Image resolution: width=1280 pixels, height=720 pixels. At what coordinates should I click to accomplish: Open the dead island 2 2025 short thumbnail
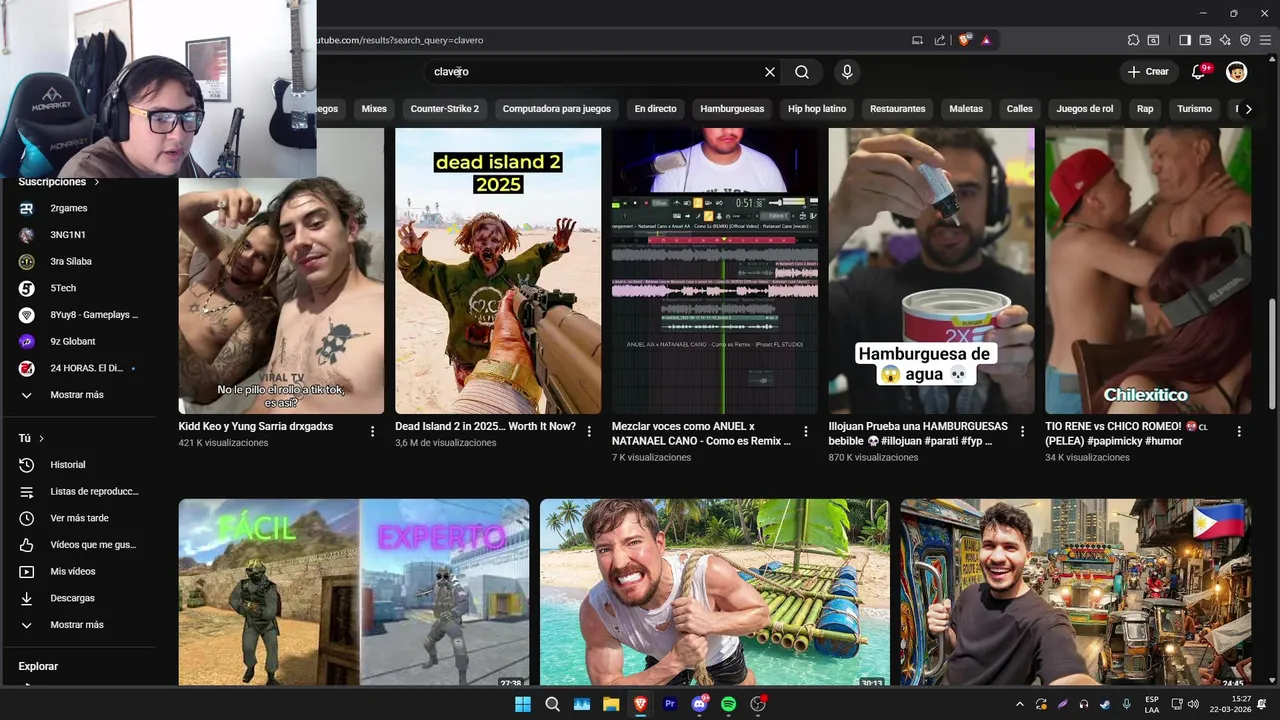pos(498,270)
